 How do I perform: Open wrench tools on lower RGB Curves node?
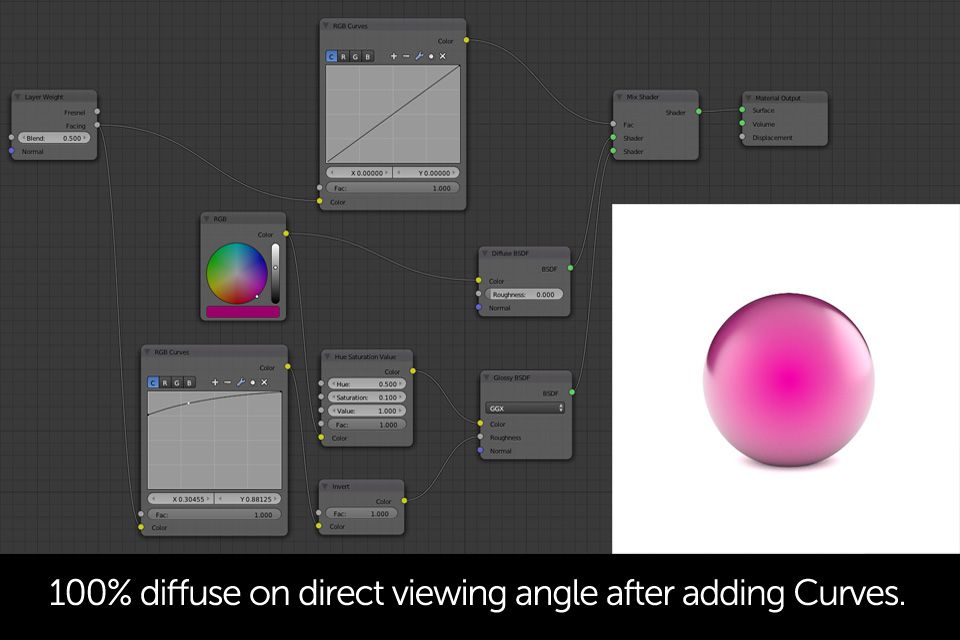pos(241,382)
